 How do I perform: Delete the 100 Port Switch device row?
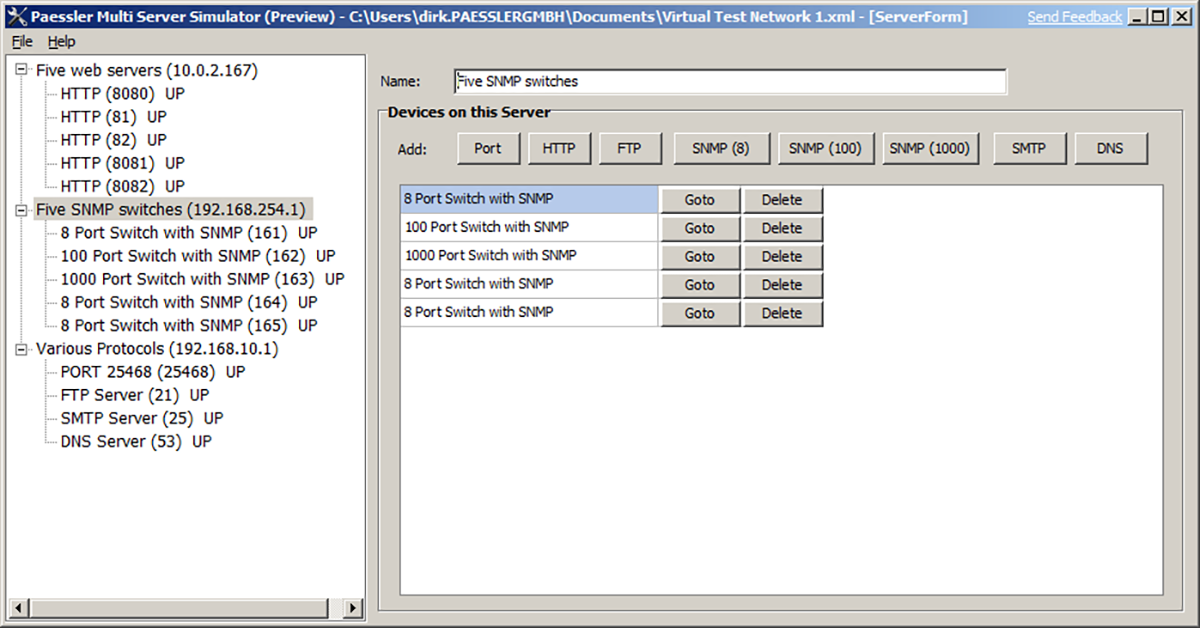(x=782, y=228)
